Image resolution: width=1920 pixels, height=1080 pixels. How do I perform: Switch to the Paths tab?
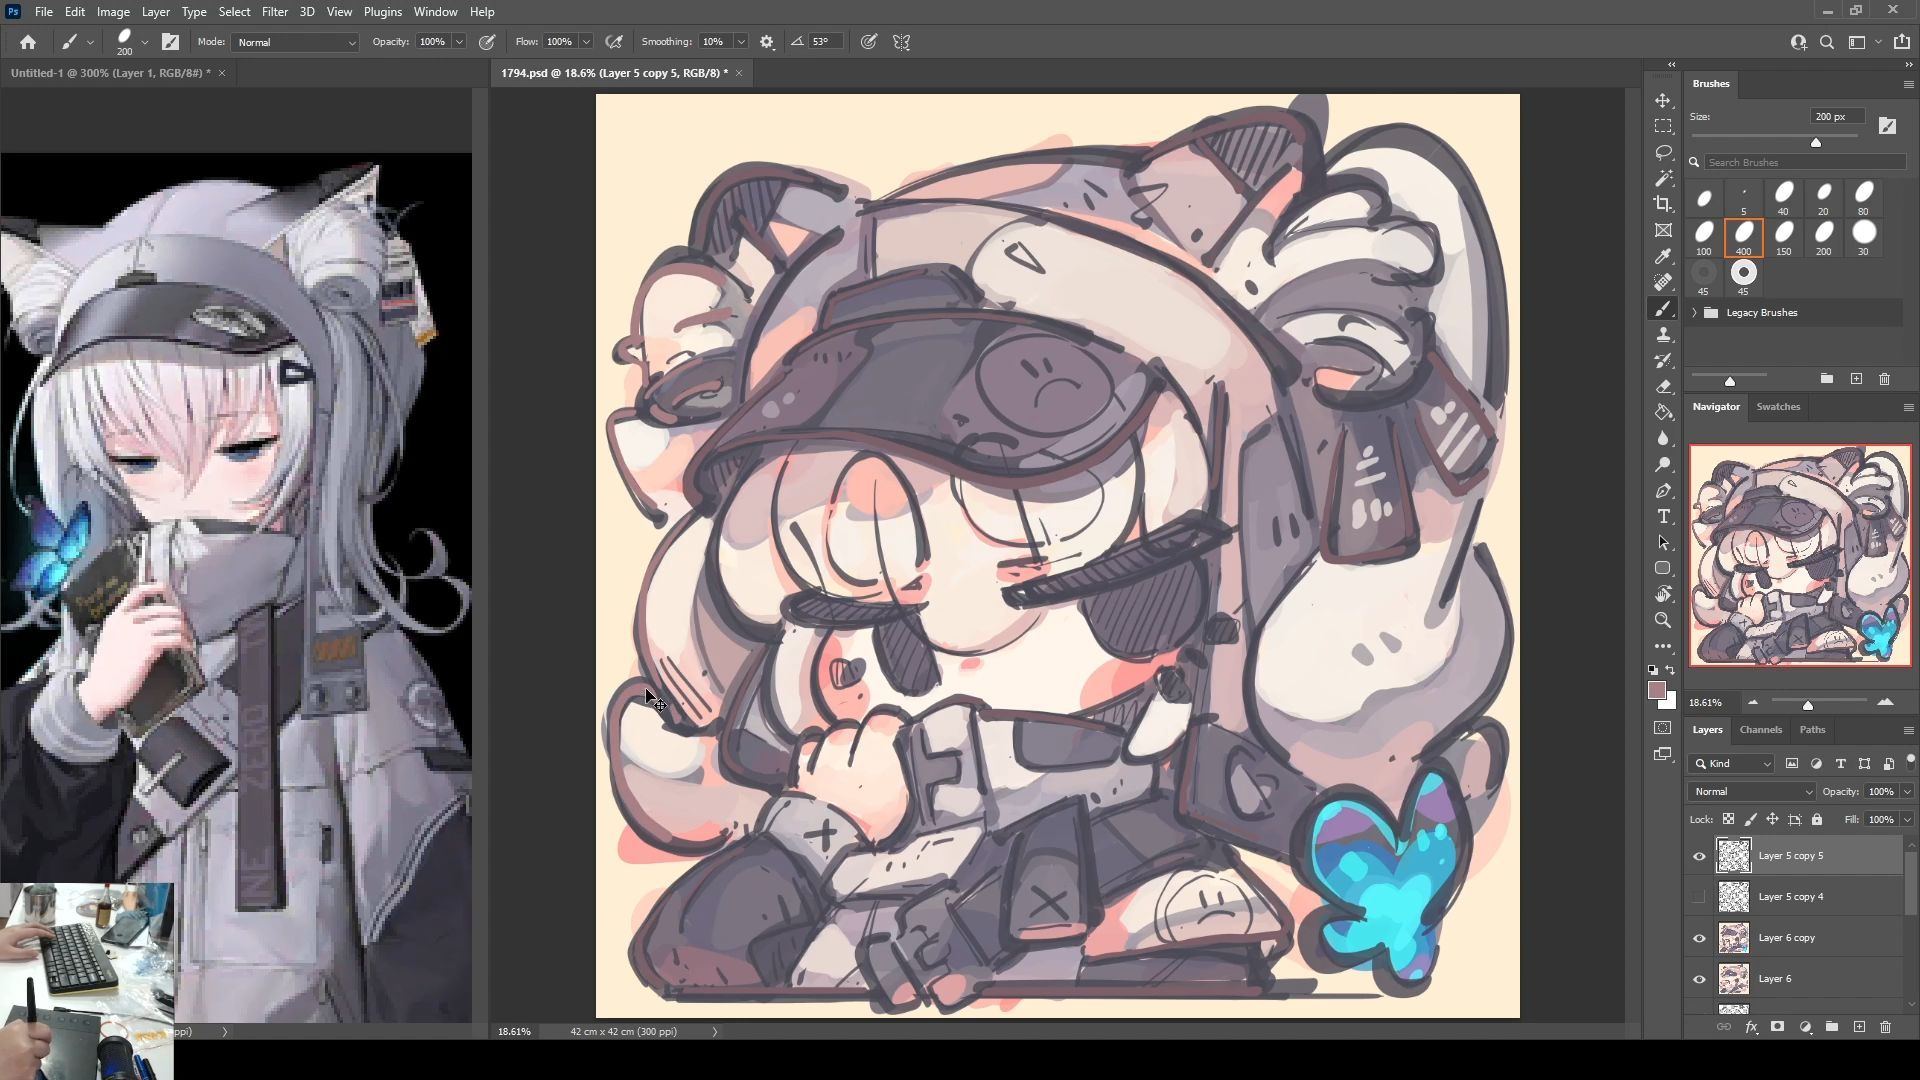pyautogui.click(x=1812, y=730)
